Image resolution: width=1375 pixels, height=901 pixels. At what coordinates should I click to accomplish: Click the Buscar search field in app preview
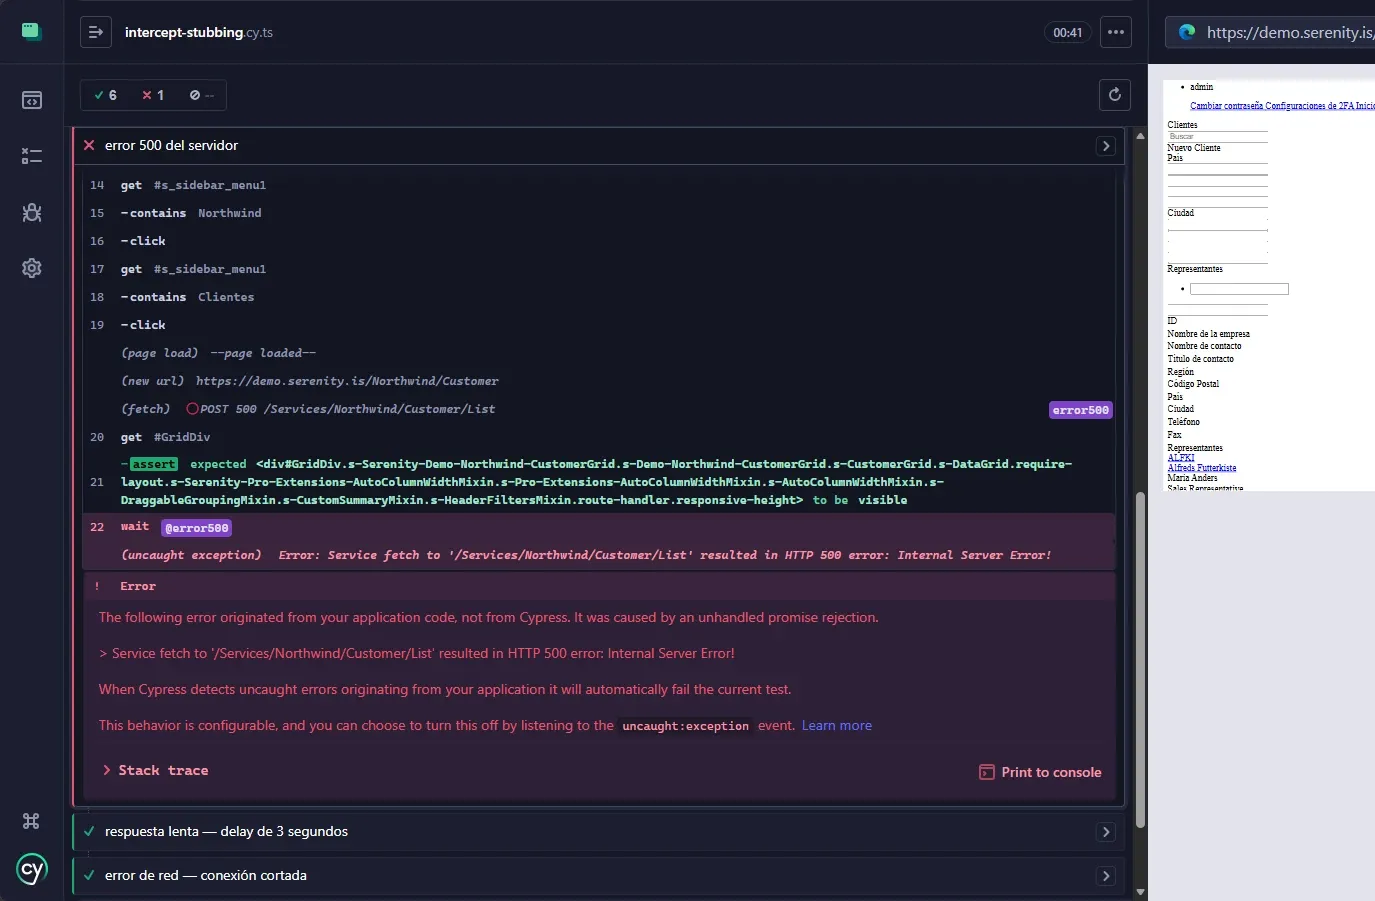point(1217,136)
